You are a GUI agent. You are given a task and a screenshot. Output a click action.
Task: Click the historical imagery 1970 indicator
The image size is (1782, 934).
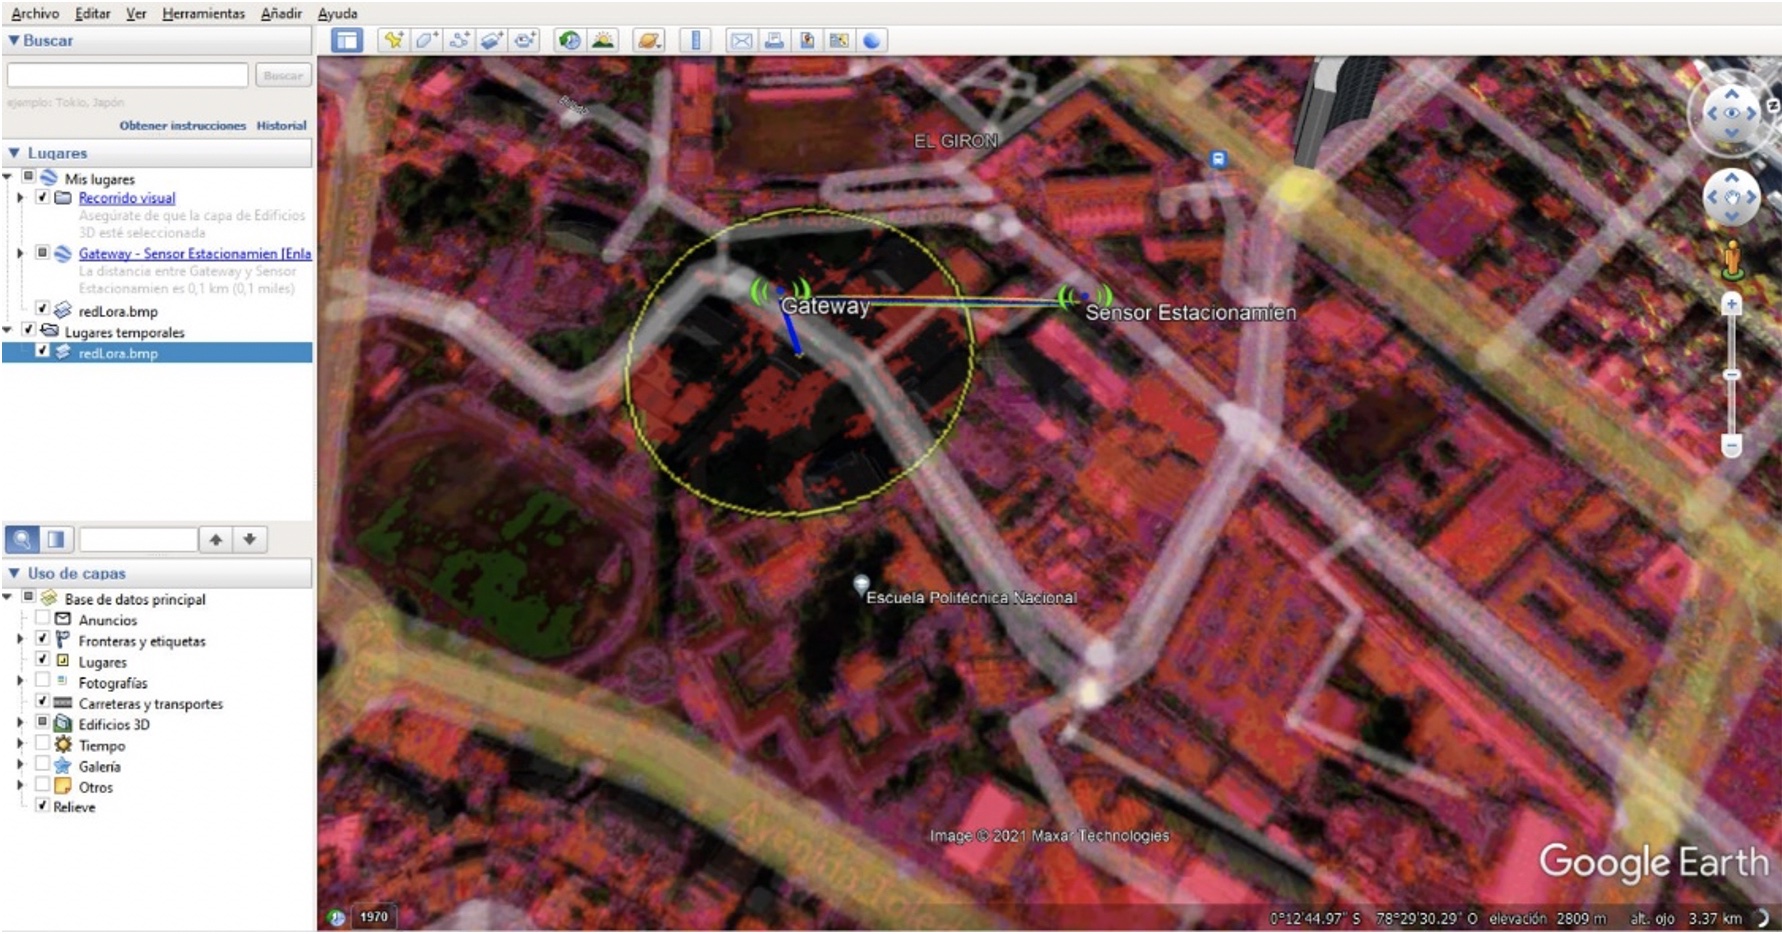coord(374,917)
